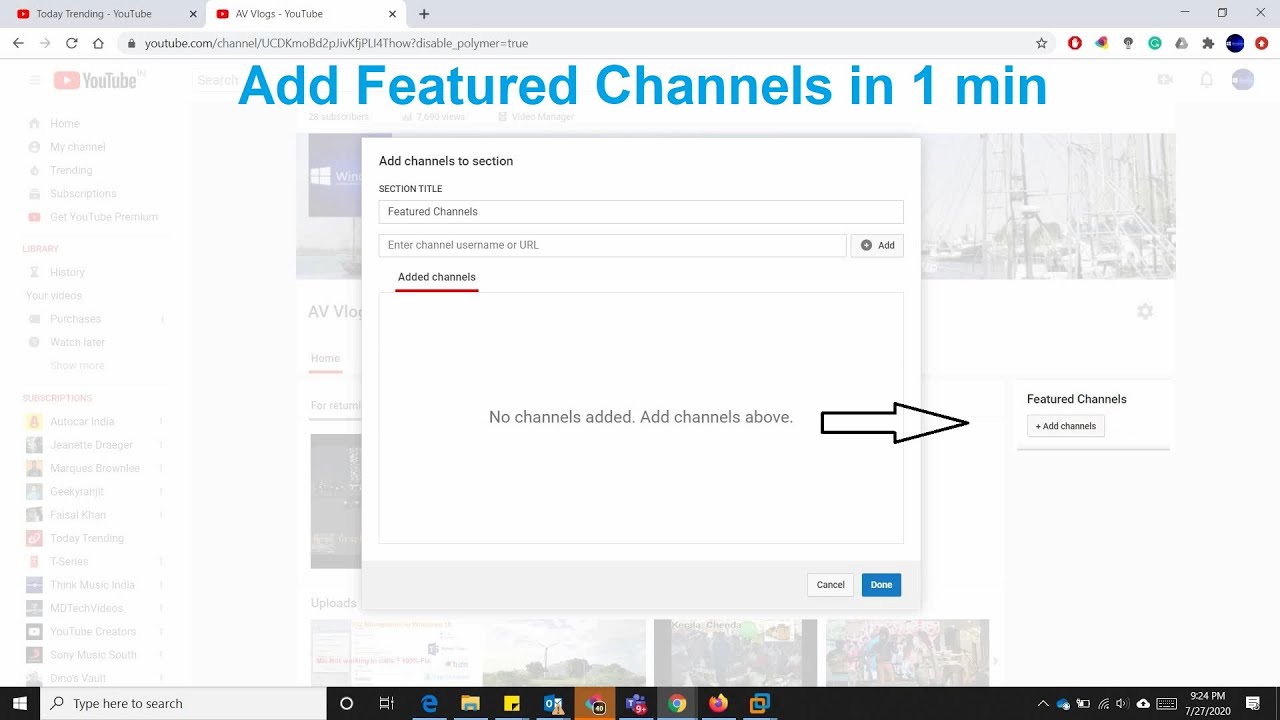Image resolution: width=1280 pixels, height=720 pixels.
Task: Open History in the Library section
Action: click(x=67, y=272)
